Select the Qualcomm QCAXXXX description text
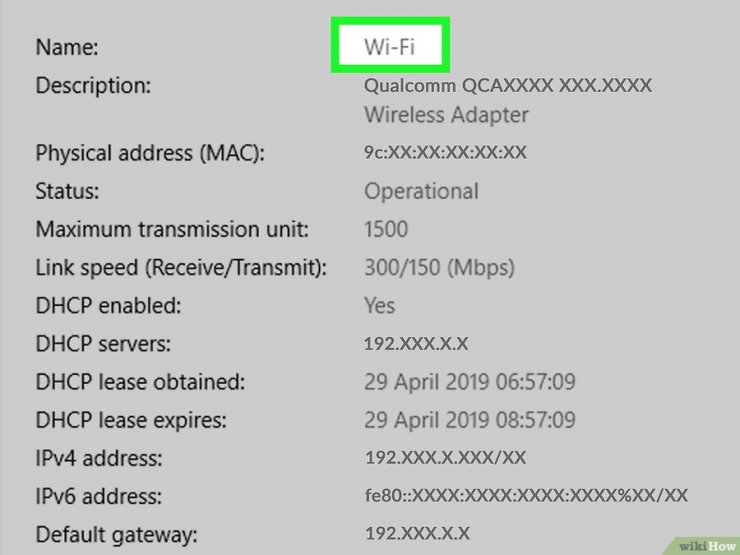The height and width of the screenshot is (555, 740). [508, 85]
